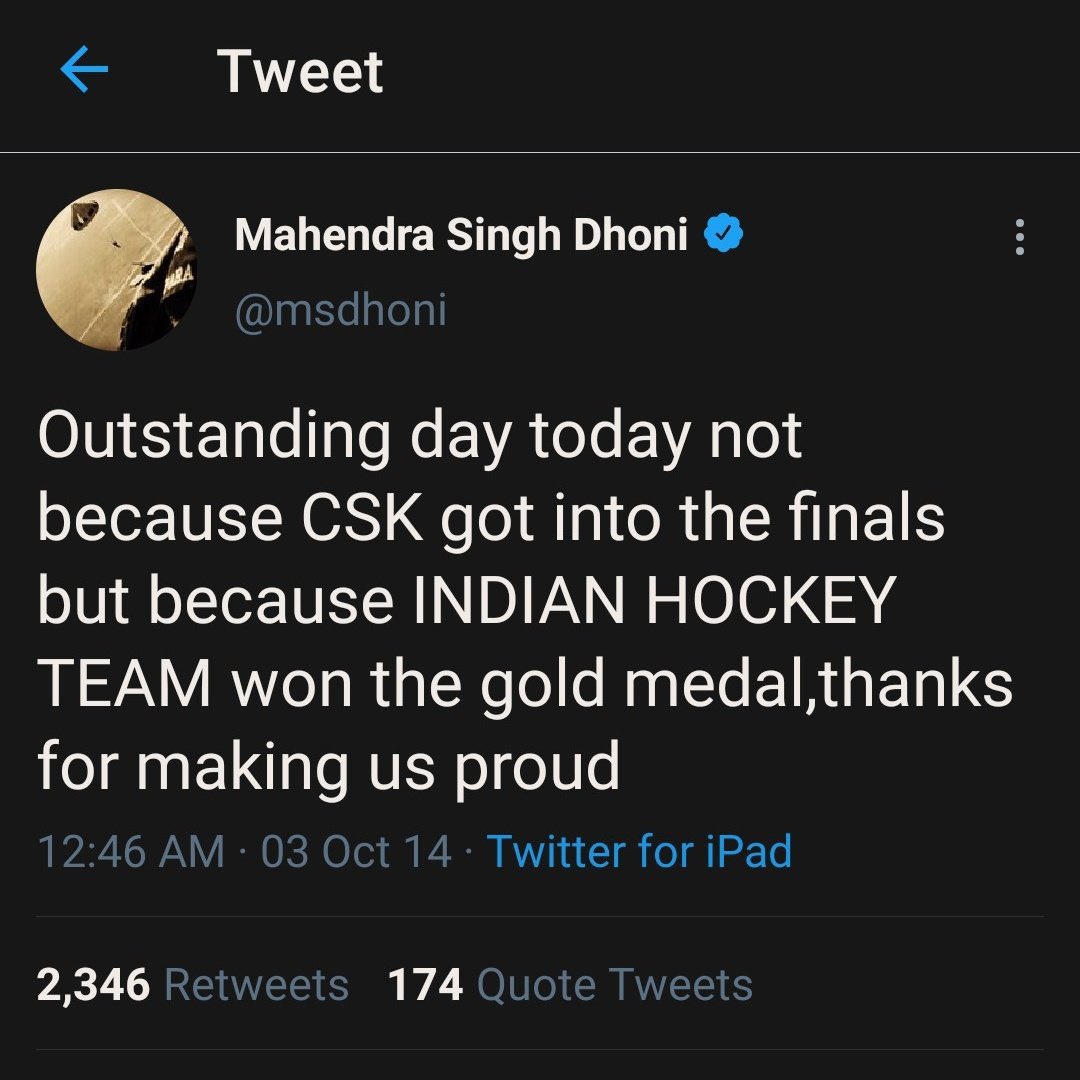This screenshot has width=1080, height=1080.
Task: View the 2,346 Retweets list
Action: [193, 984]
